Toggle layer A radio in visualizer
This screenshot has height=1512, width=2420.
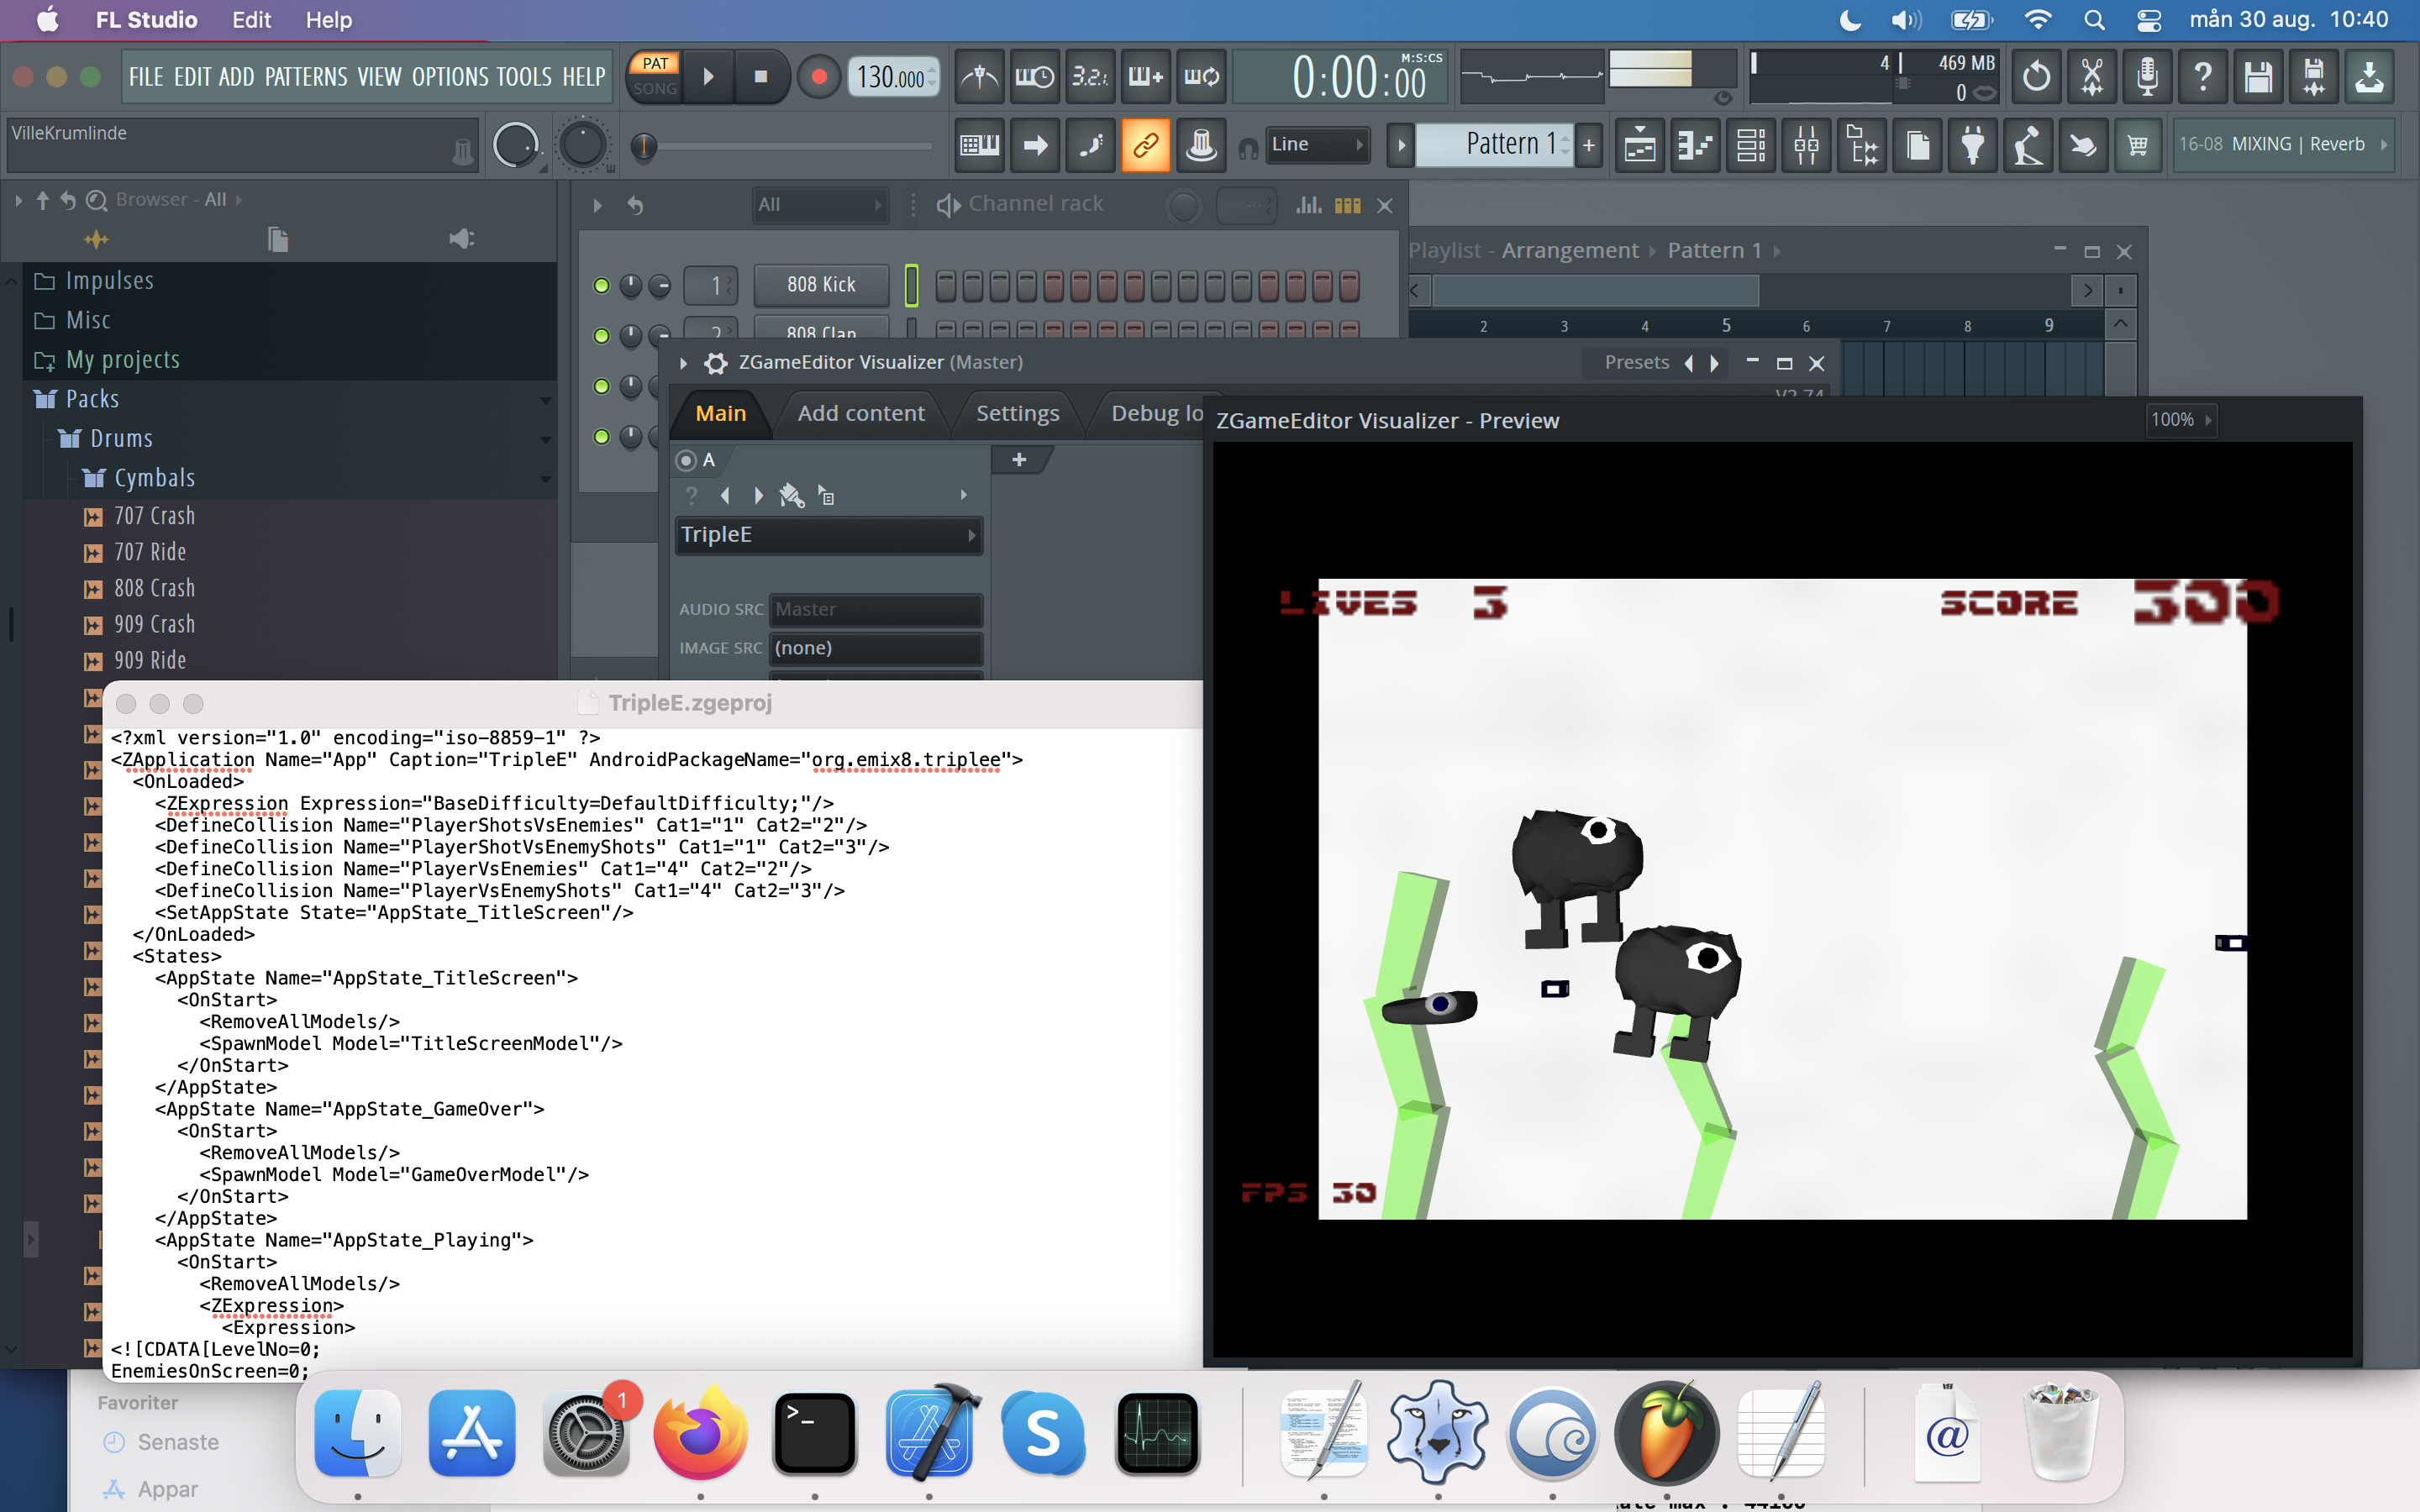click(686, 460)
